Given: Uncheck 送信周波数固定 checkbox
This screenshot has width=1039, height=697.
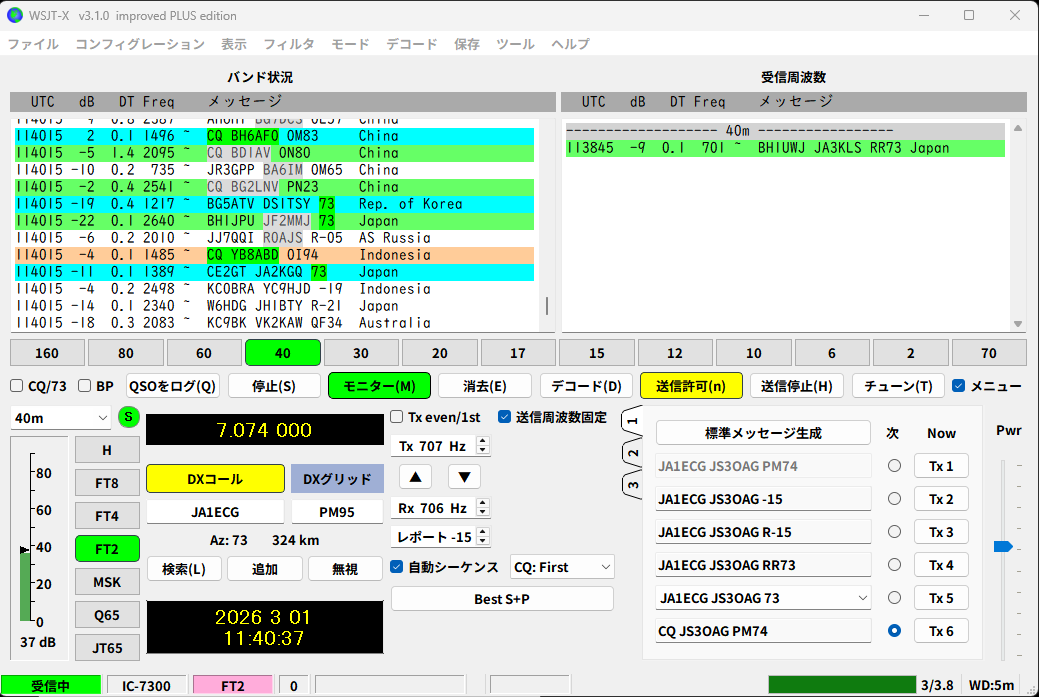Looking at the screenshot, I should [x=504, y=417].
